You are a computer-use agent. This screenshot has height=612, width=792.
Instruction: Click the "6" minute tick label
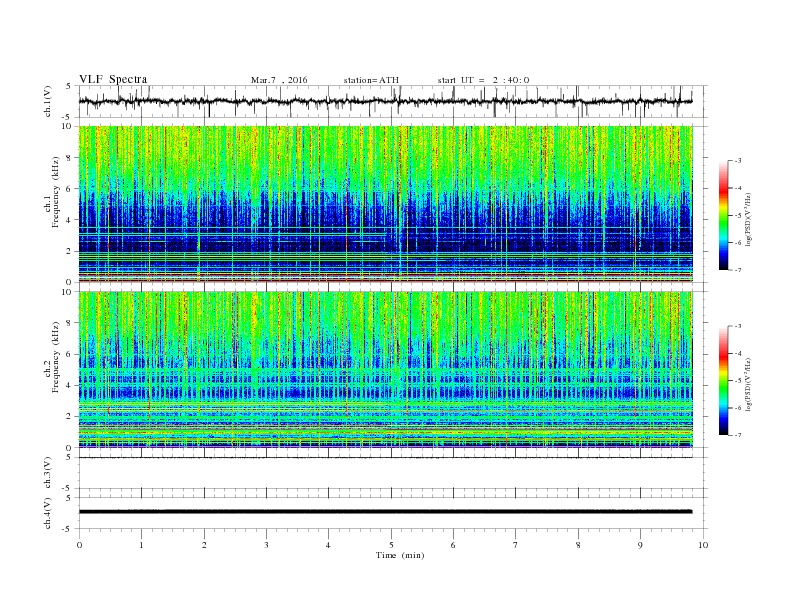point(453,545)
